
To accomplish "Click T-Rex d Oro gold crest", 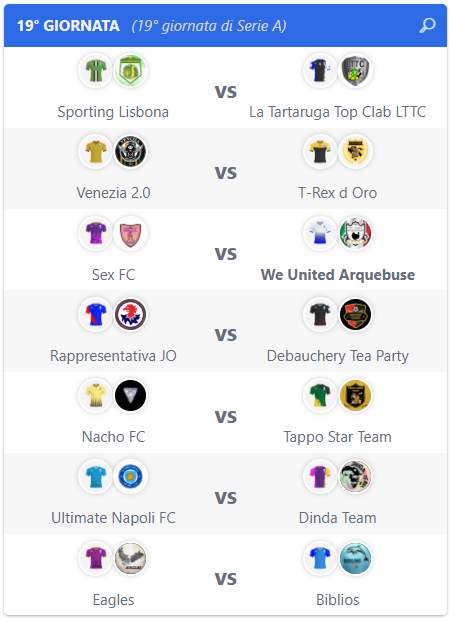I will [x=355, y=152].
